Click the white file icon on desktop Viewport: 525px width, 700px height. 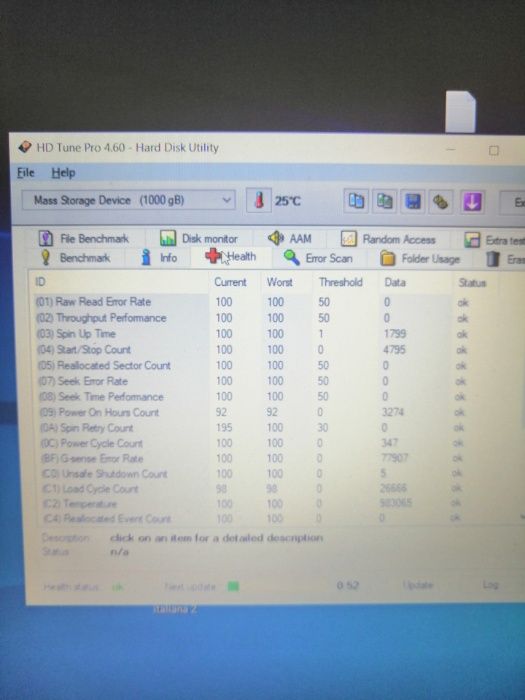pos(460,112)
